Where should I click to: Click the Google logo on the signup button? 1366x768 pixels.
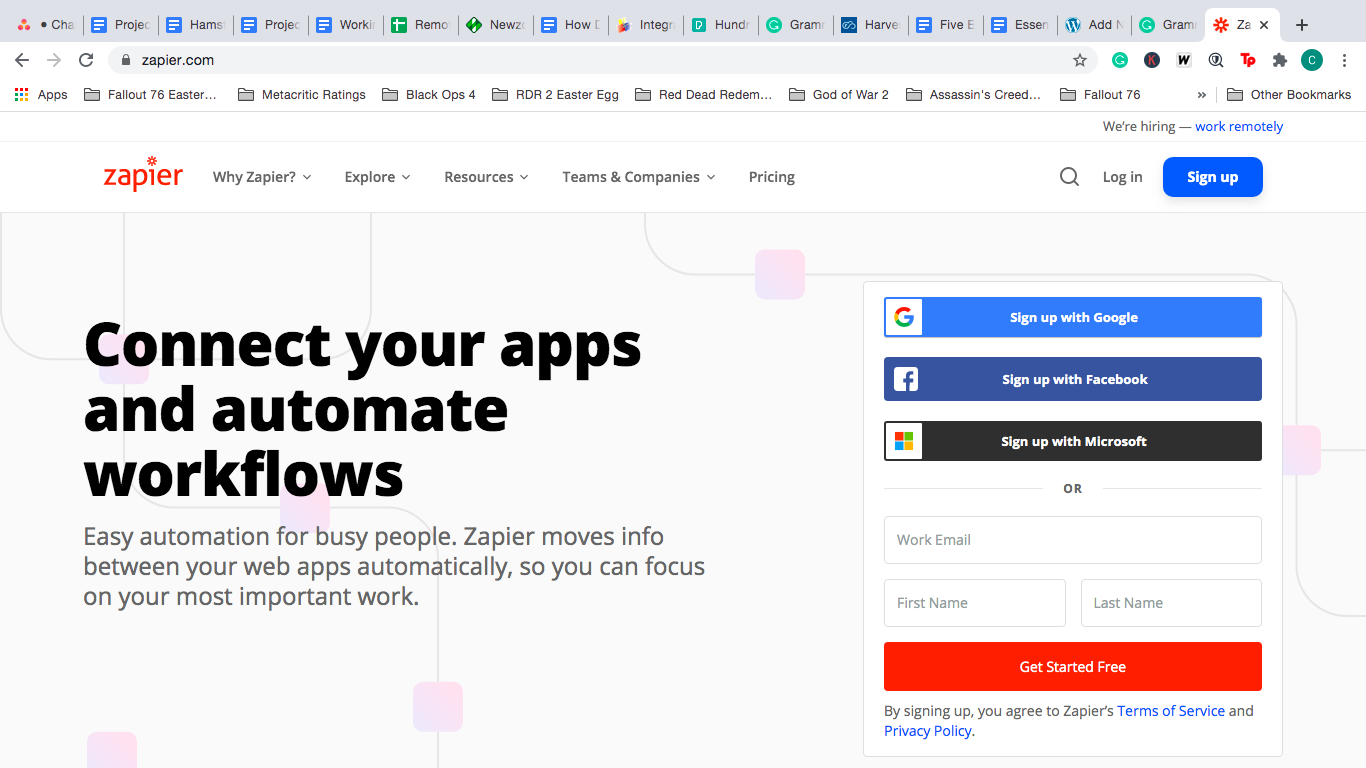click(904, 317)
